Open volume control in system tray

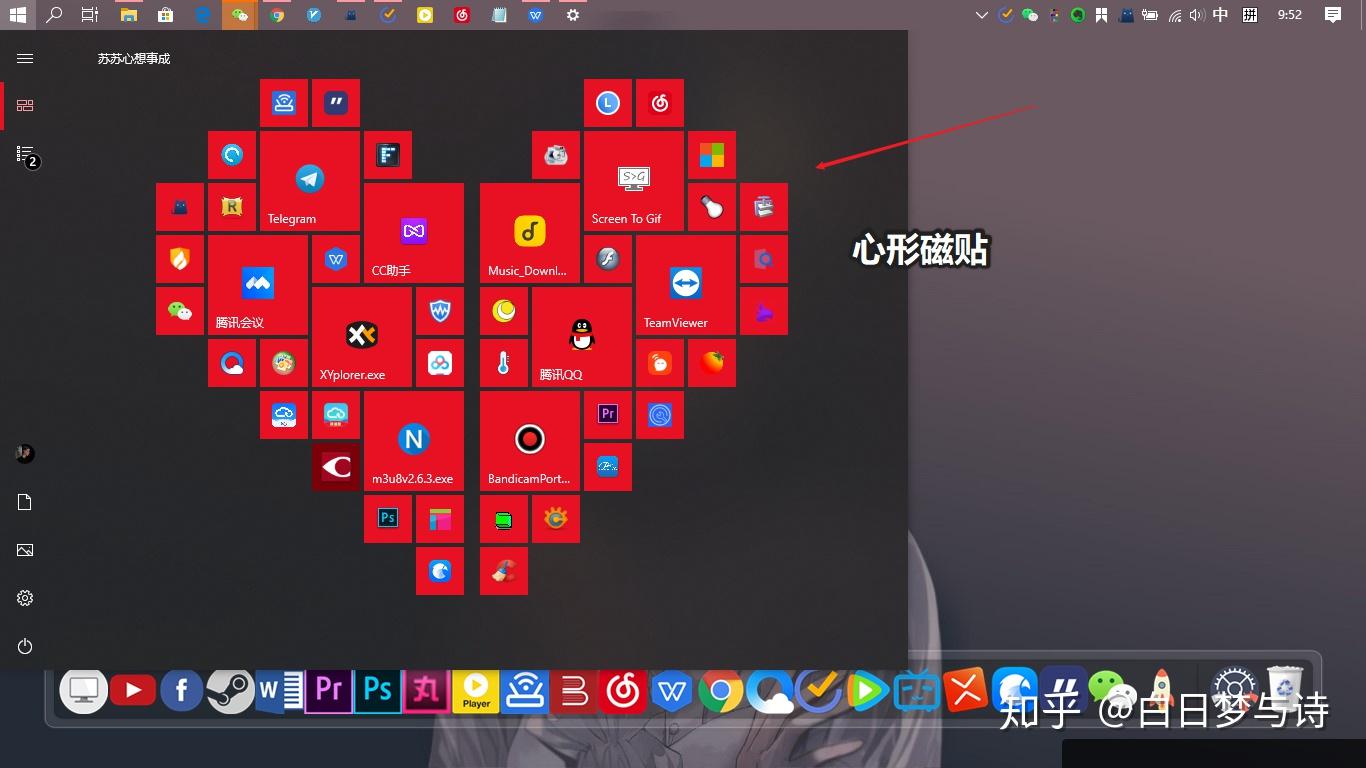tap(1197, 15)
